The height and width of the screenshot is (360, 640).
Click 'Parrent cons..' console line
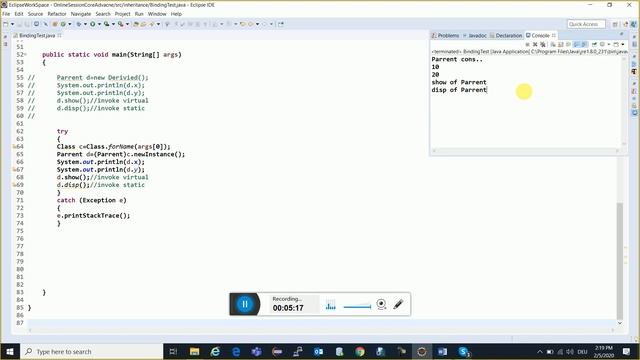pyautogui.click(x=457, y=59)
